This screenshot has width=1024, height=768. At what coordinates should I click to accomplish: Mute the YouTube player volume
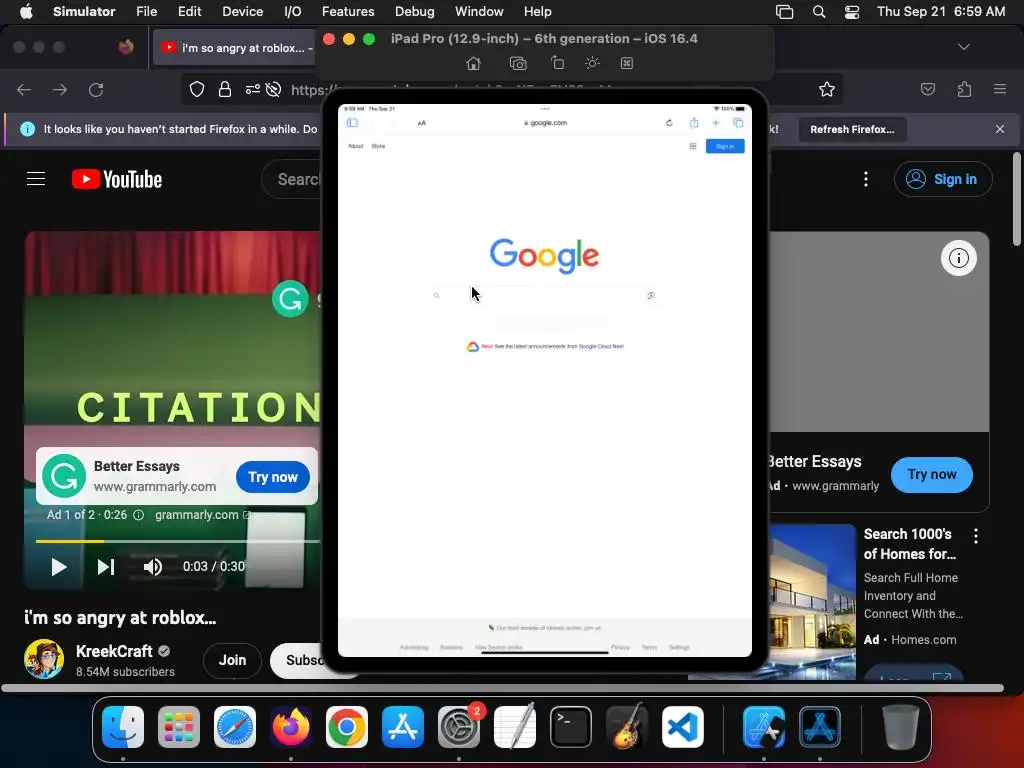point(153,567)
